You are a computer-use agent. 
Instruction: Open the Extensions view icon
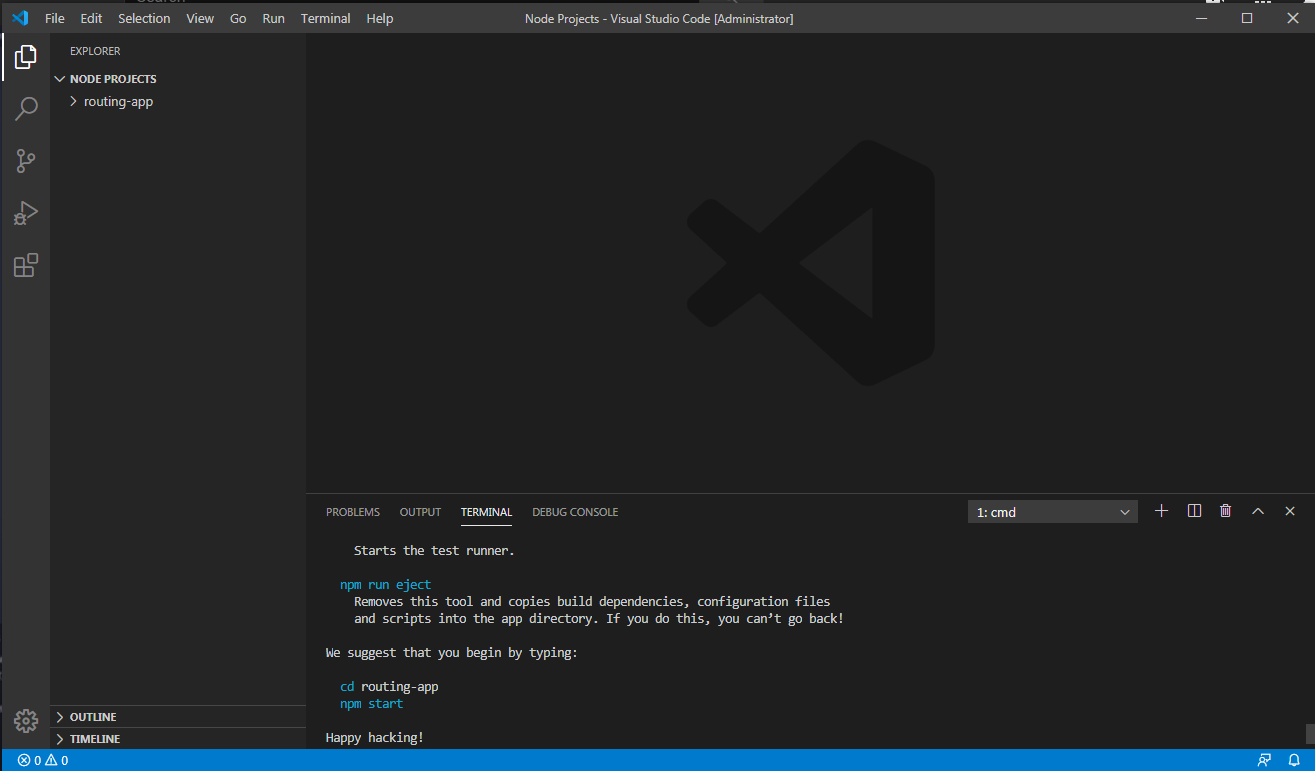coord(26,265)
